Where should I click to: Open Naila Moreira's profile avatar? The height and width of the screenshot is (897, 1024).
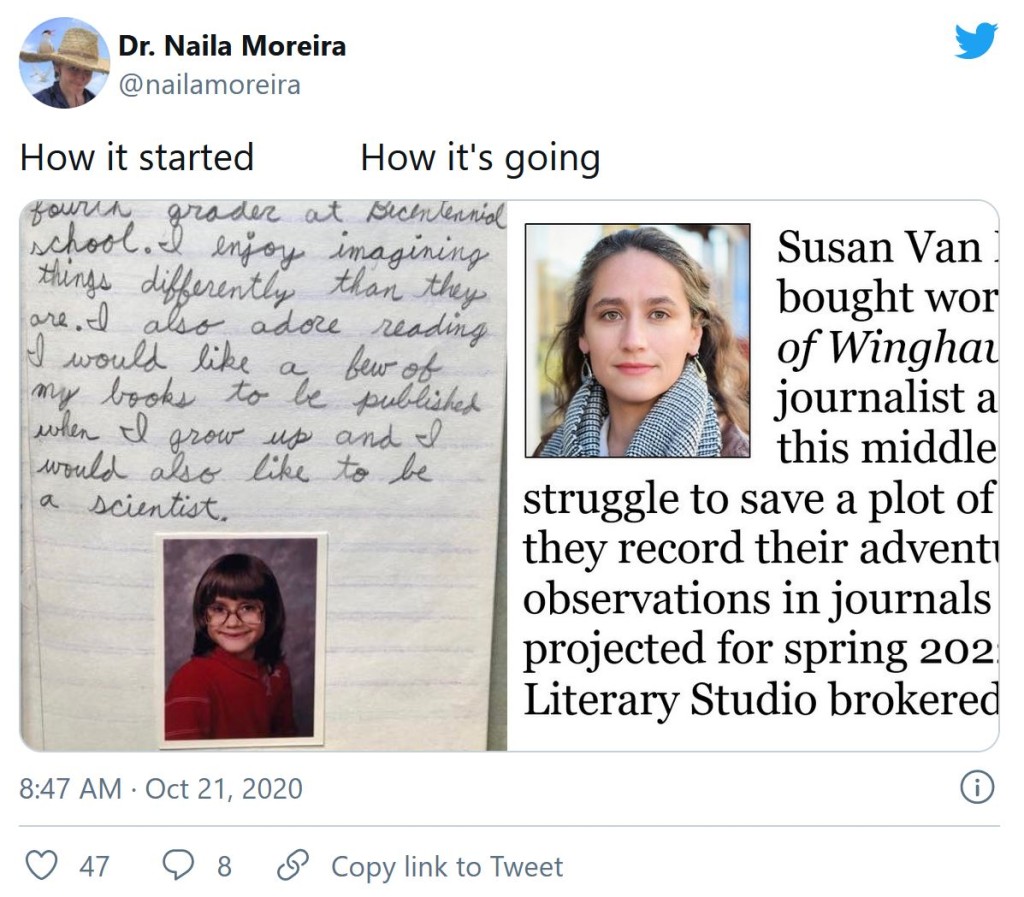[x=64, y=62]
